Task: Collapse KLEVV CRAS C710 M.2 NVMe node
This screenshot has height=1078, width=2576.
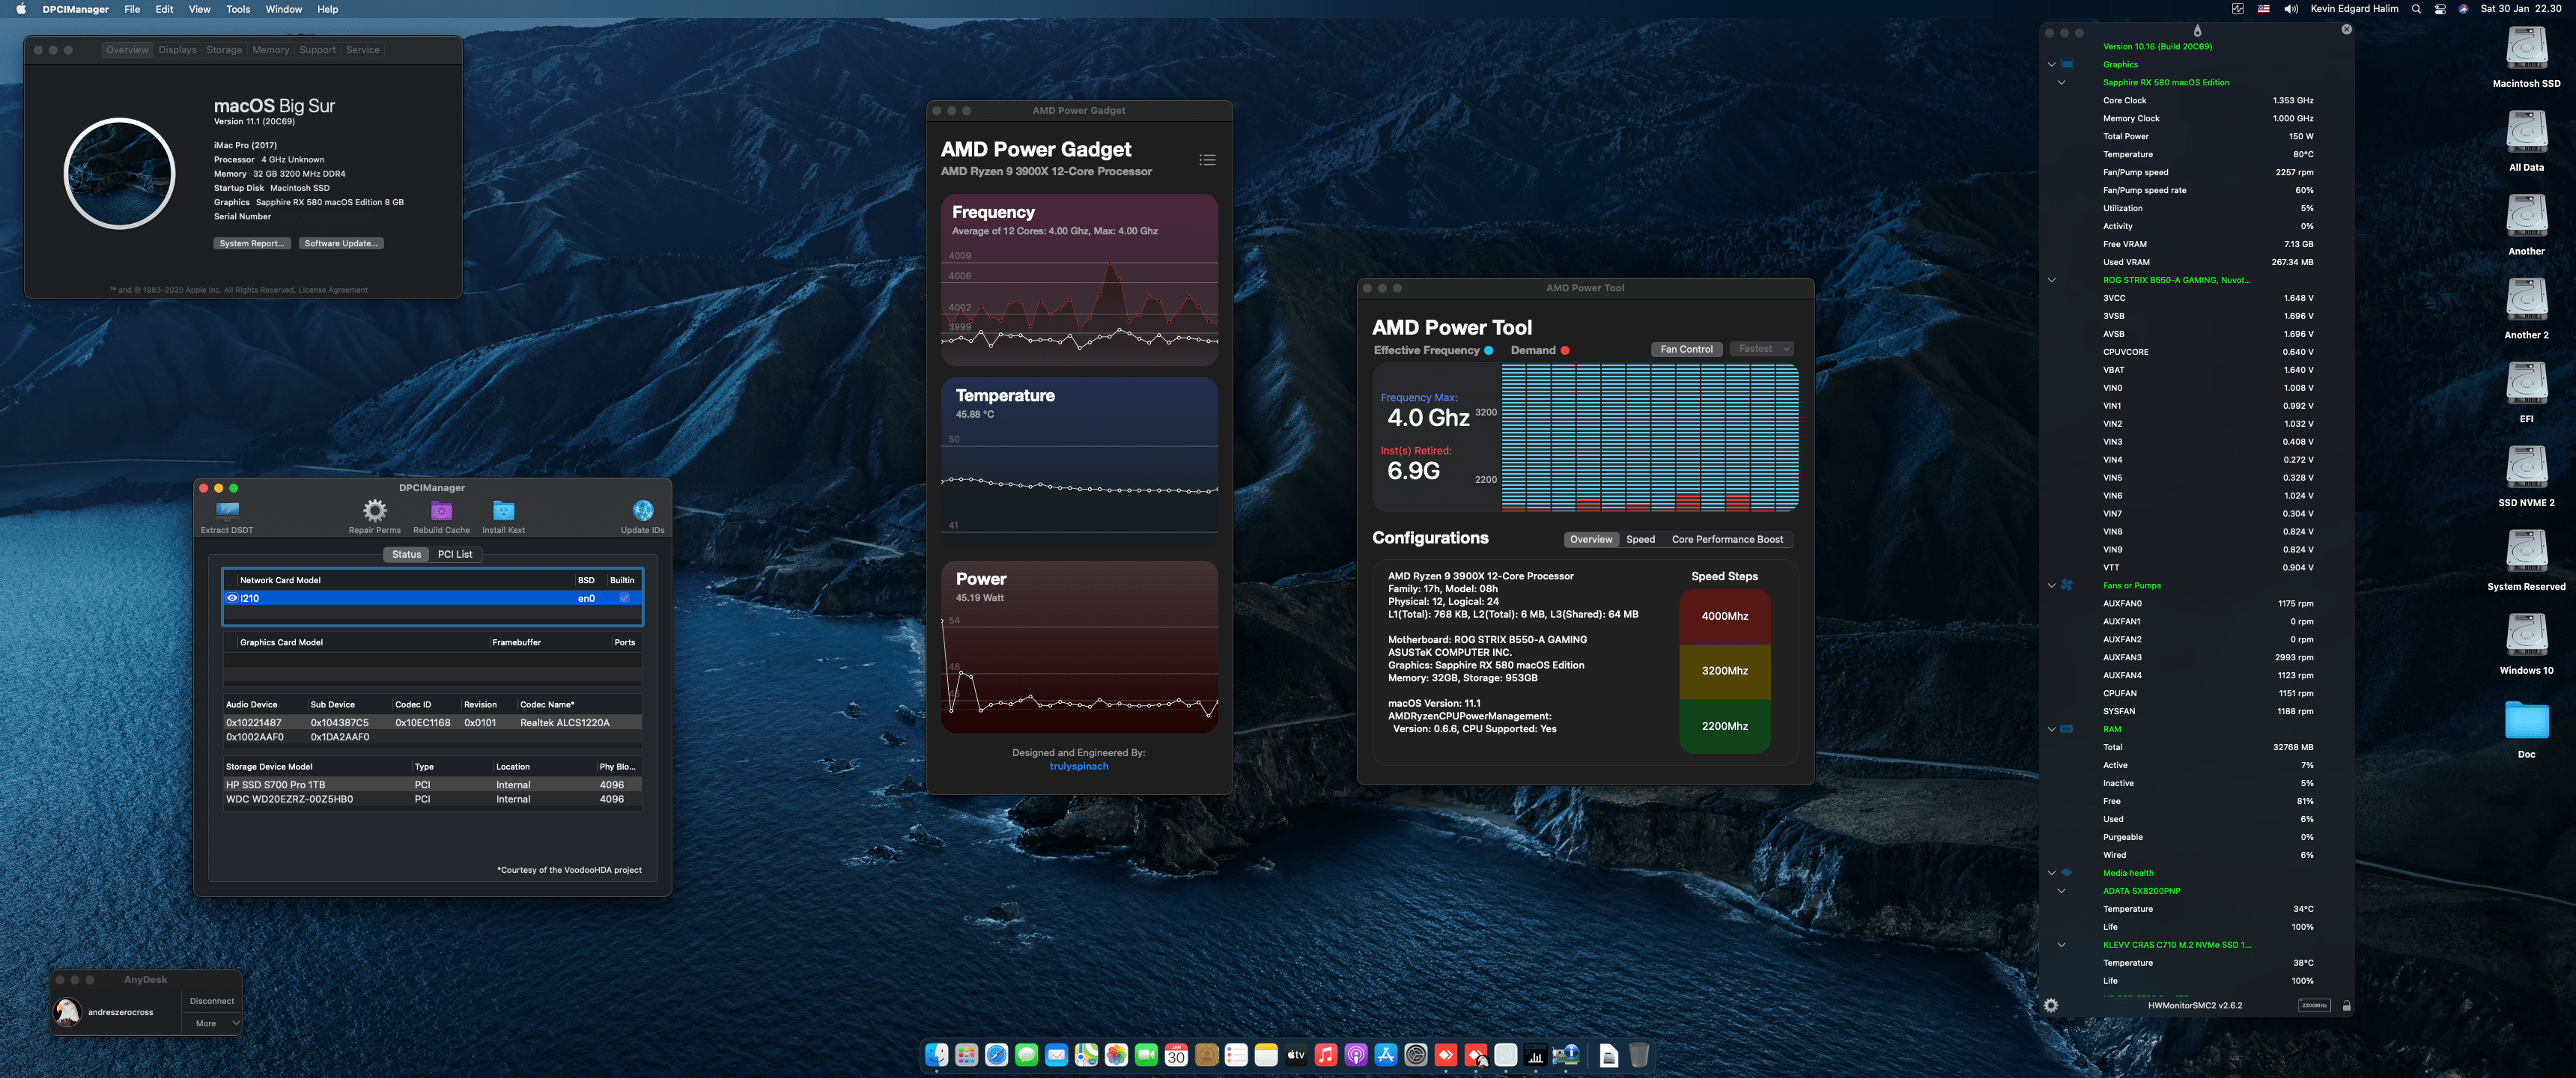Action: tap(2061, 945)
